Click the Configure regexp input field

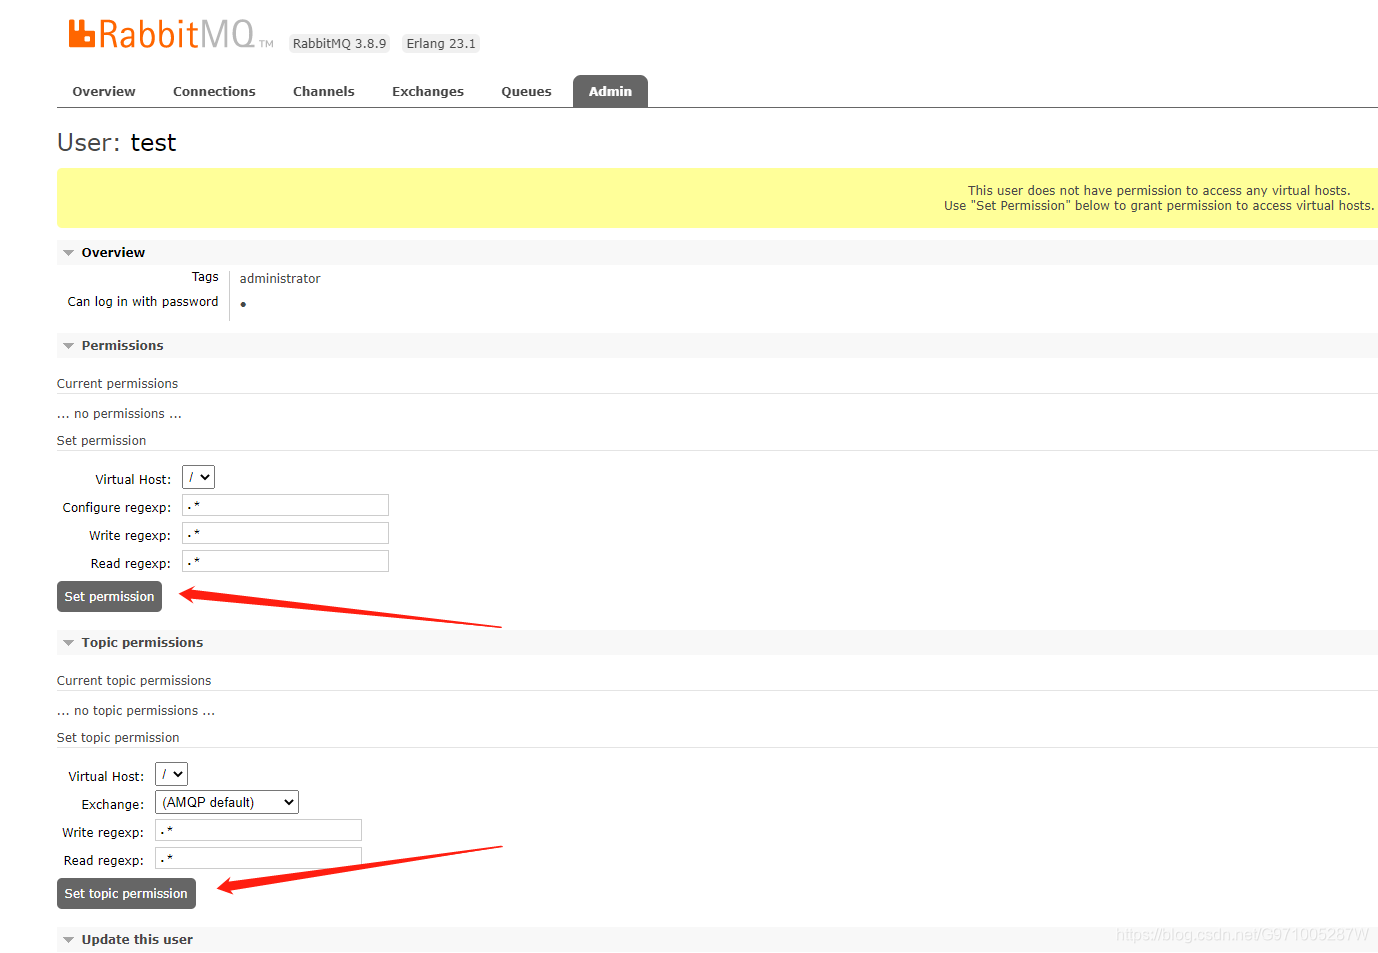pos(285,505)
